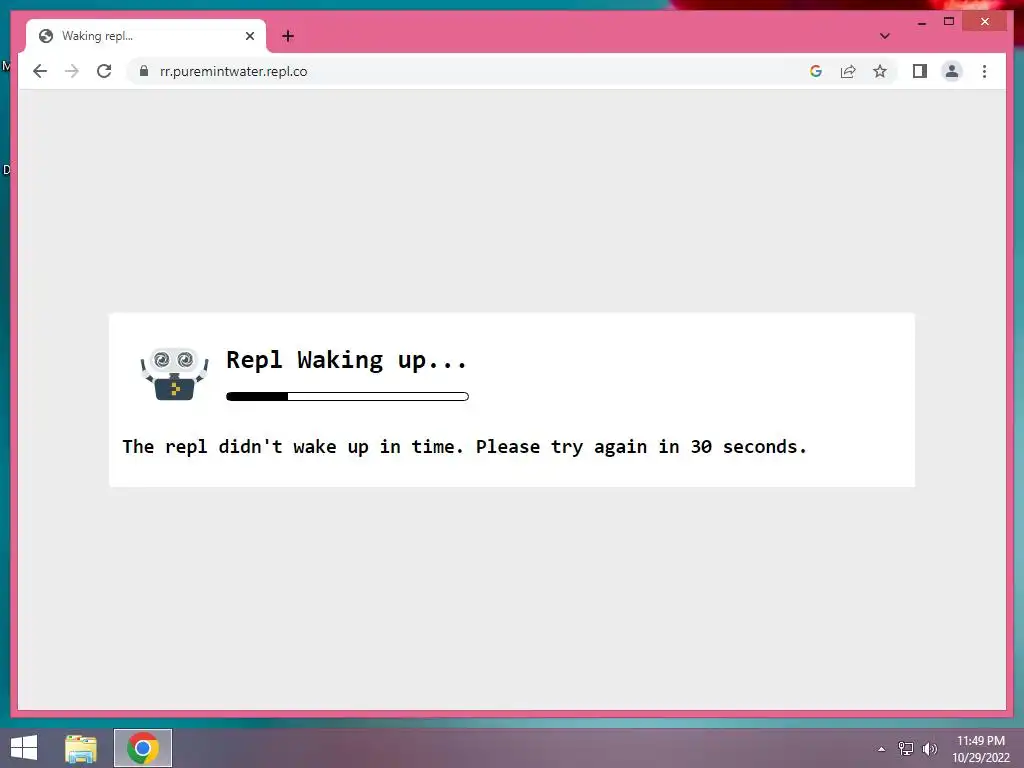Open the volume speaker icon
Image resolution: width=1024 pixels, height=768 pixels.
(x=930, y=749)
